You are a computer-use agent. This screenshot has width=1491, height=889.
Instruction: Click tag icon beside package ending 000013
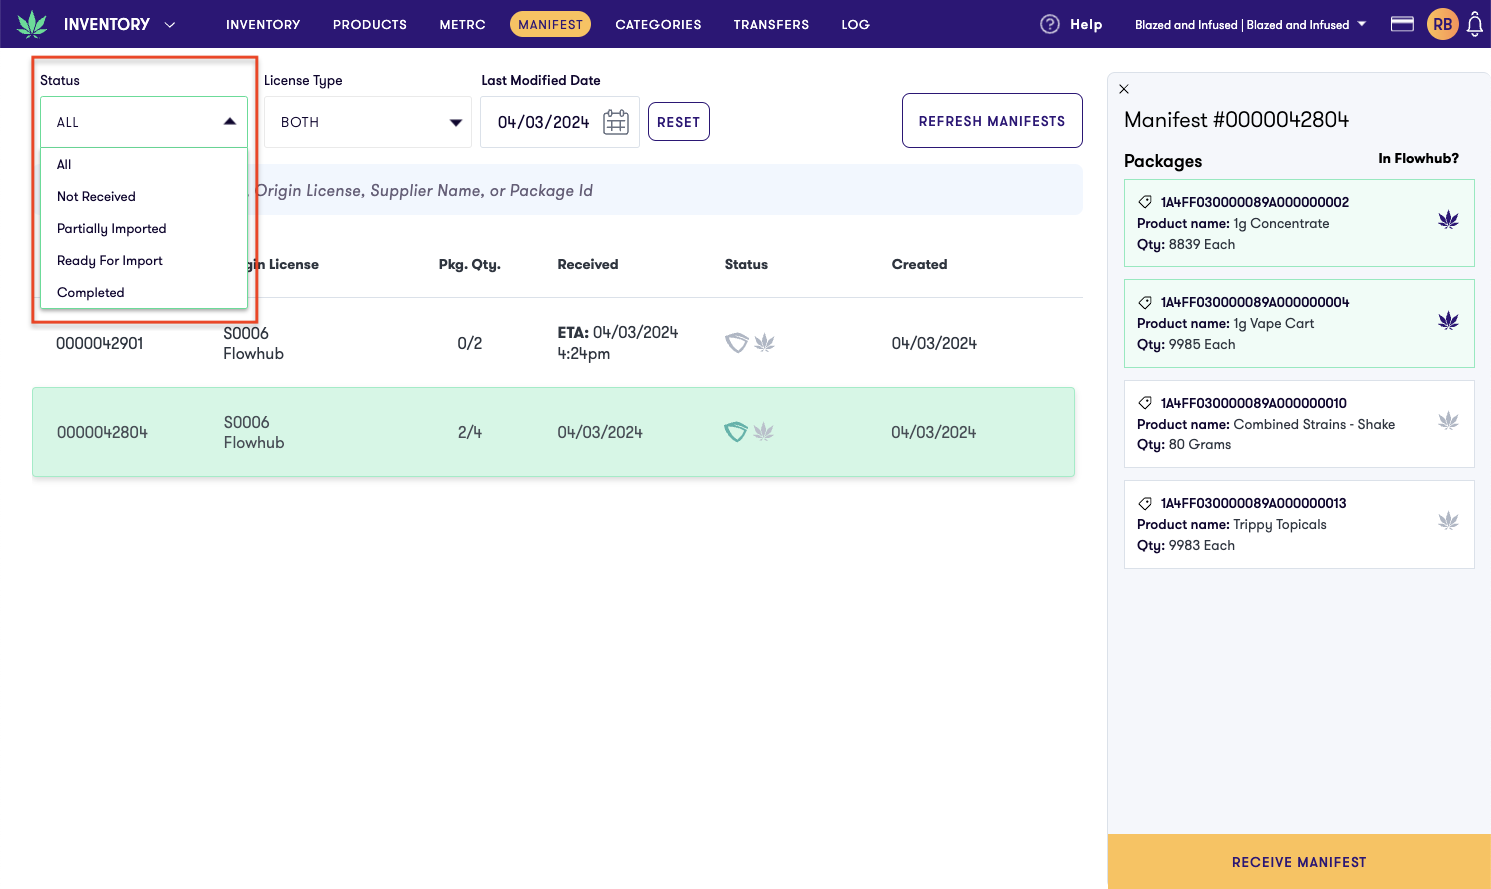[x=1145, y=503]
